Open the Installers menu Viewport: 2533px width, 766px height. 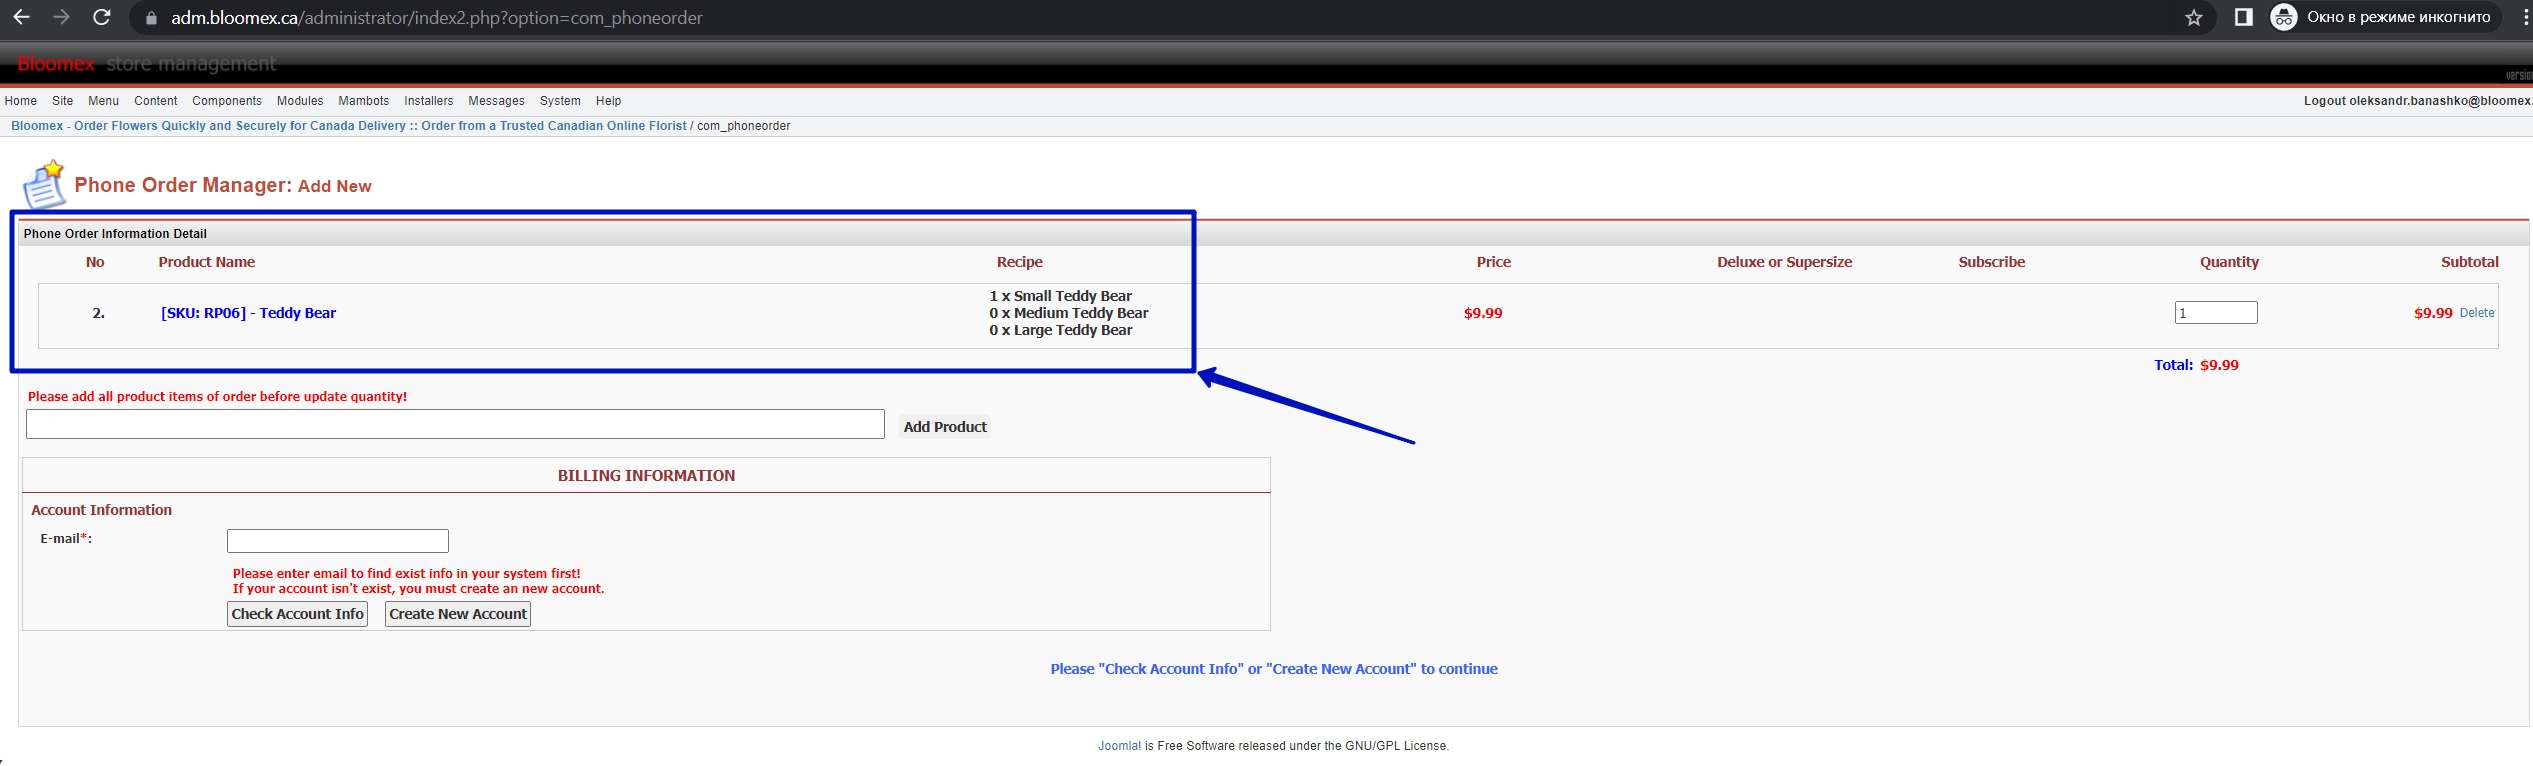[x=429, y=101]
